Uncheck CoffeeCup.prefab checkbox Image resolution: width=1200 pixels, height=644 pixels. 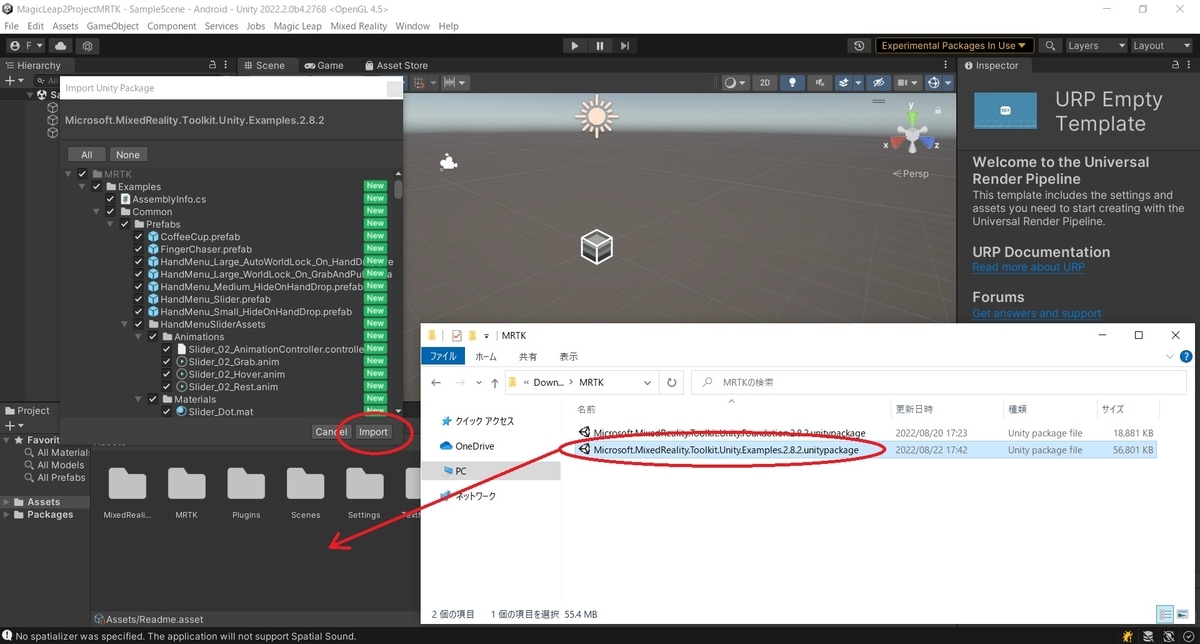point(139,236)
